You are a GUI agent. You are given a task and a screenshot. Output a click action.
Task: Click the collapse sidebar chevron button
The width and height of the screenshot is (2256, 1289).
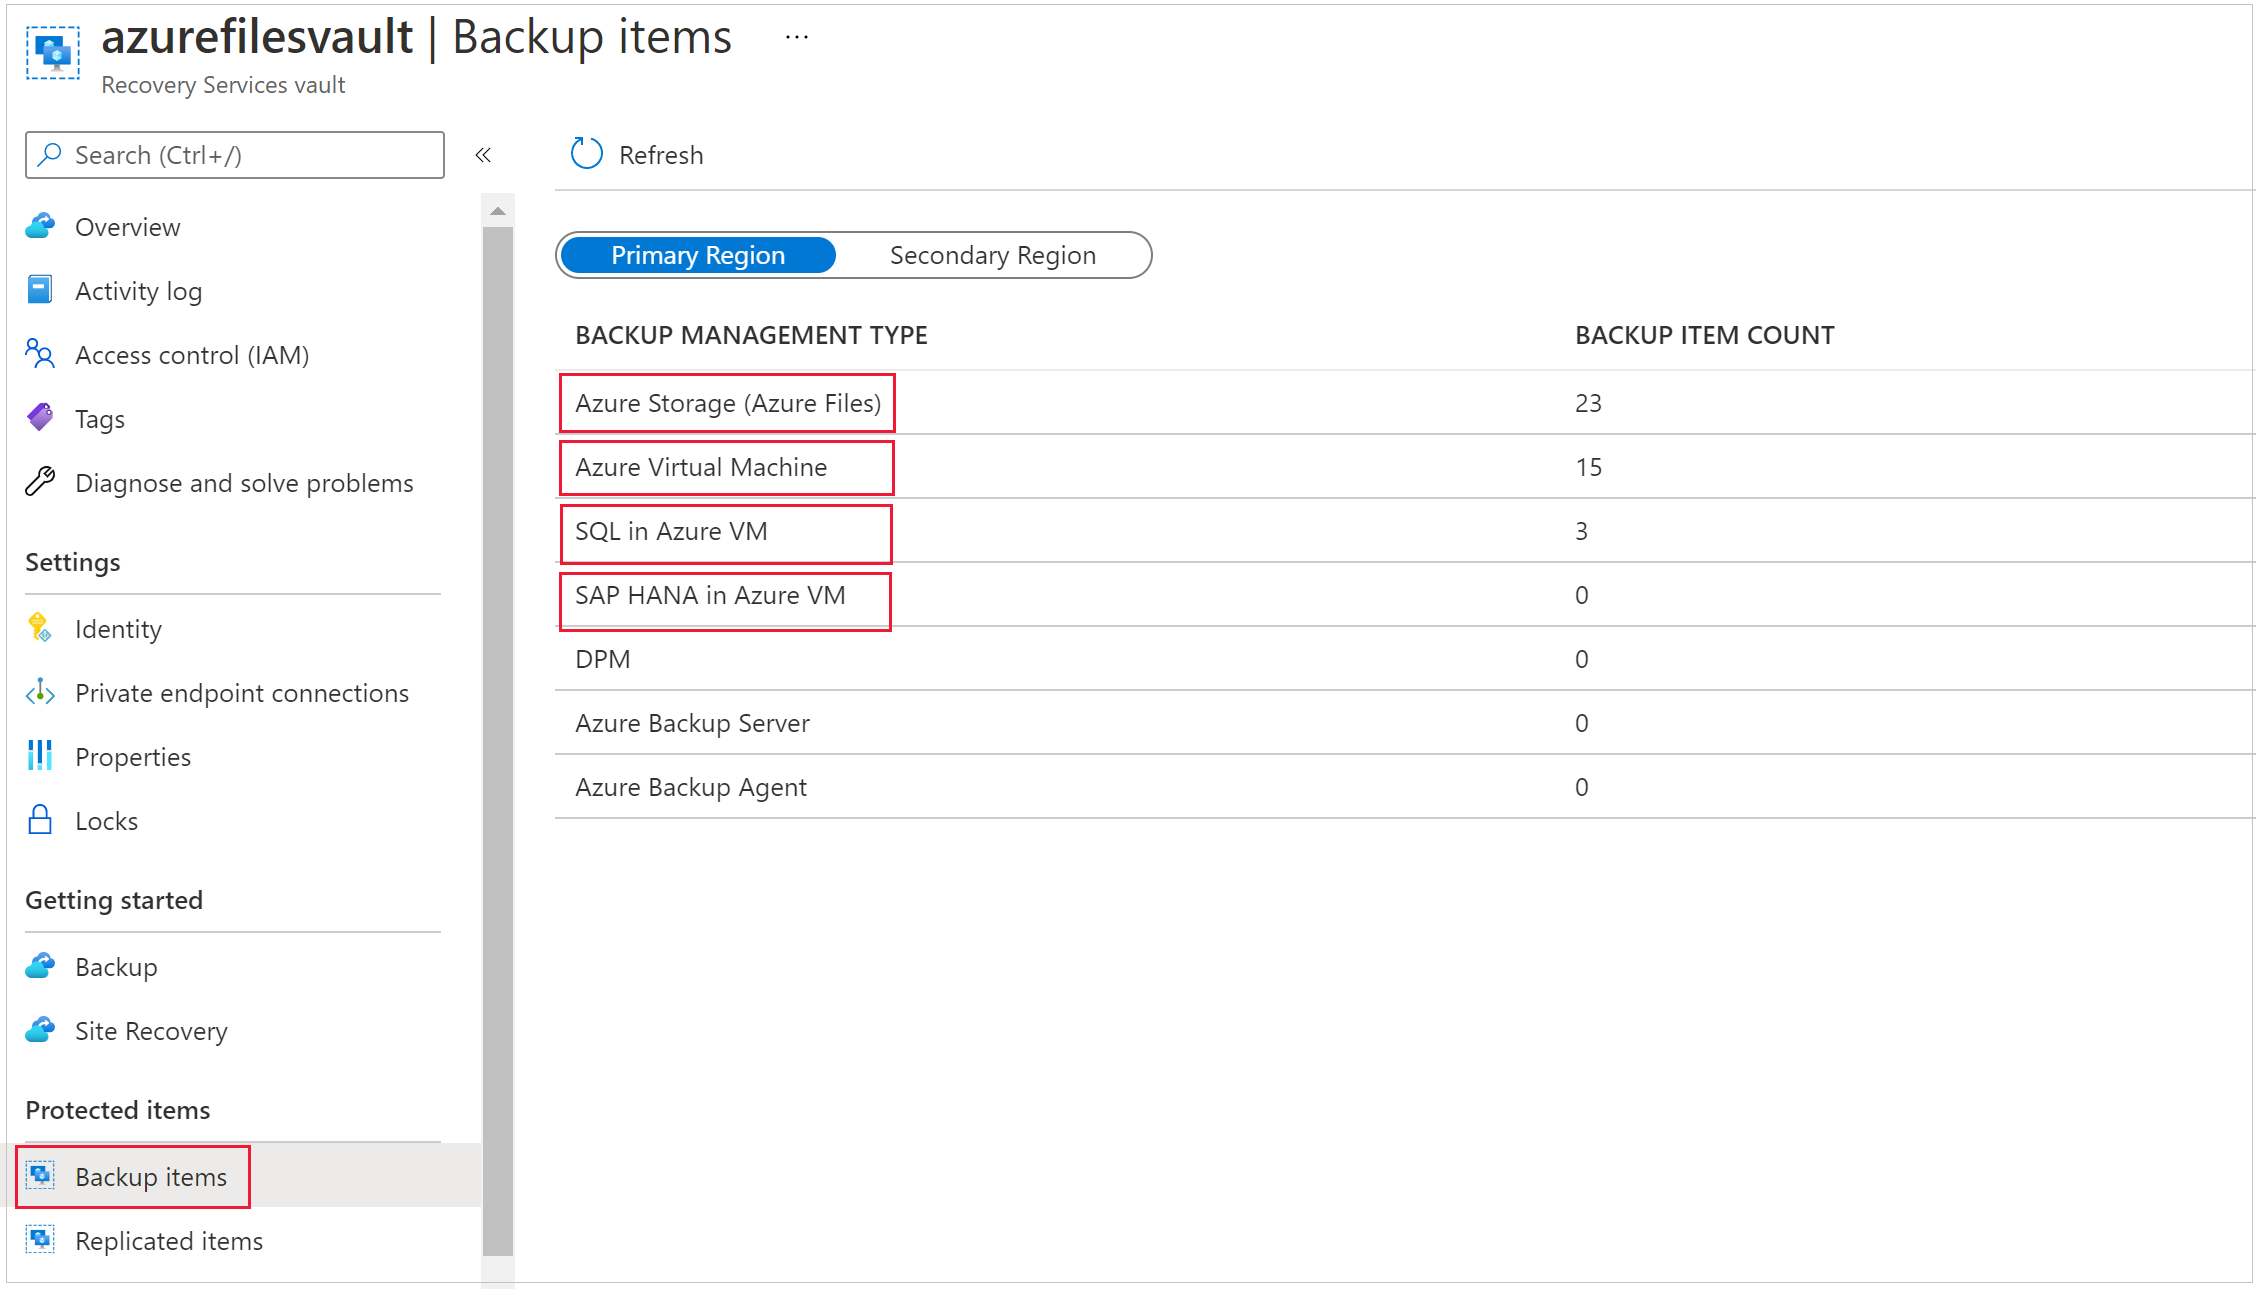(483, 155)
